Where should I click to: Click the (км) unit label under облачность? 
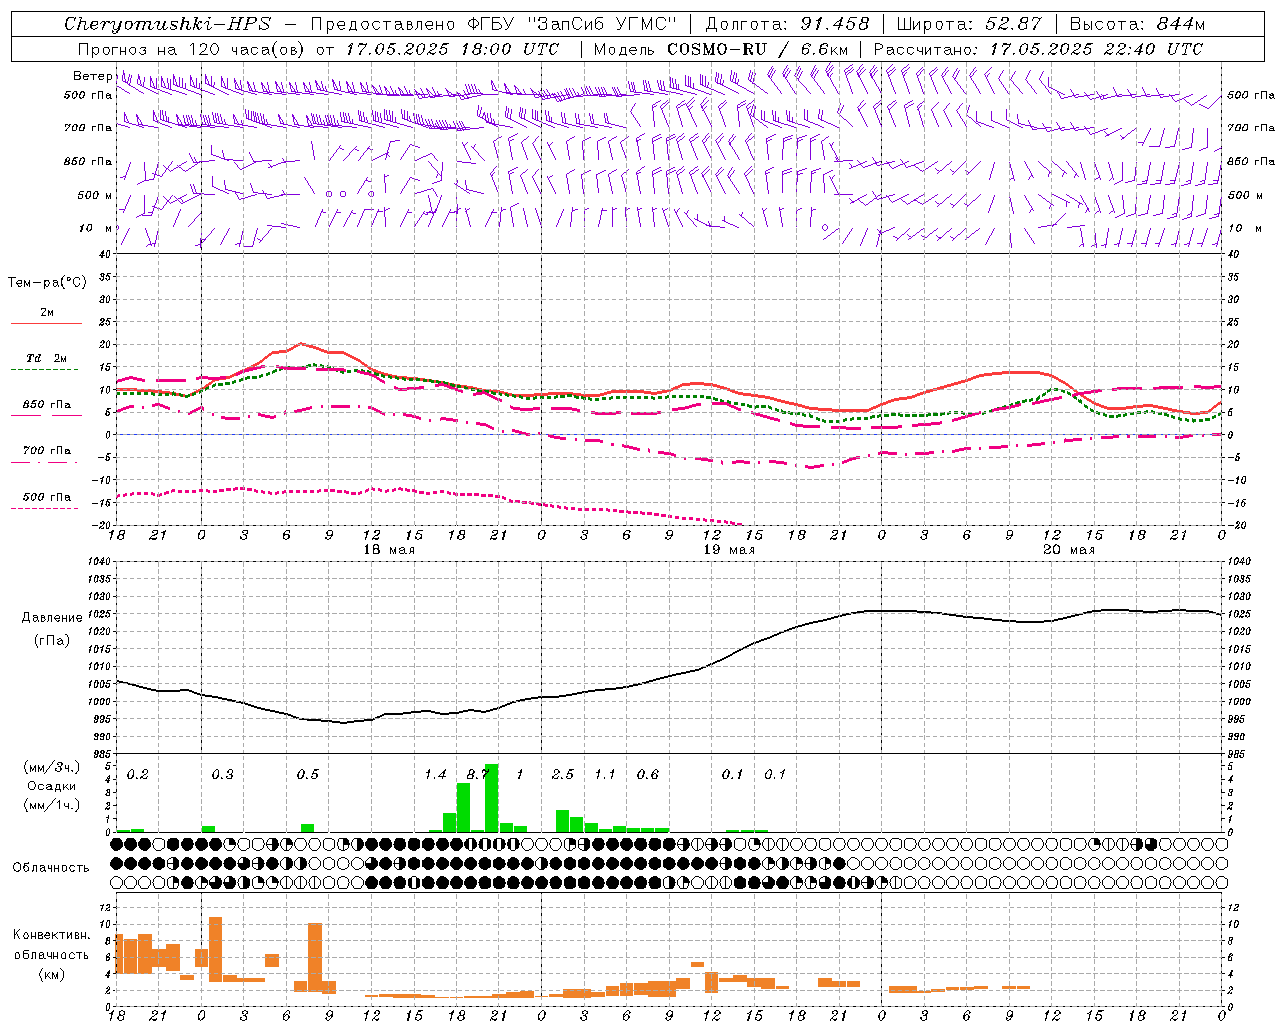pyautogui.click(x=52, y=973)
